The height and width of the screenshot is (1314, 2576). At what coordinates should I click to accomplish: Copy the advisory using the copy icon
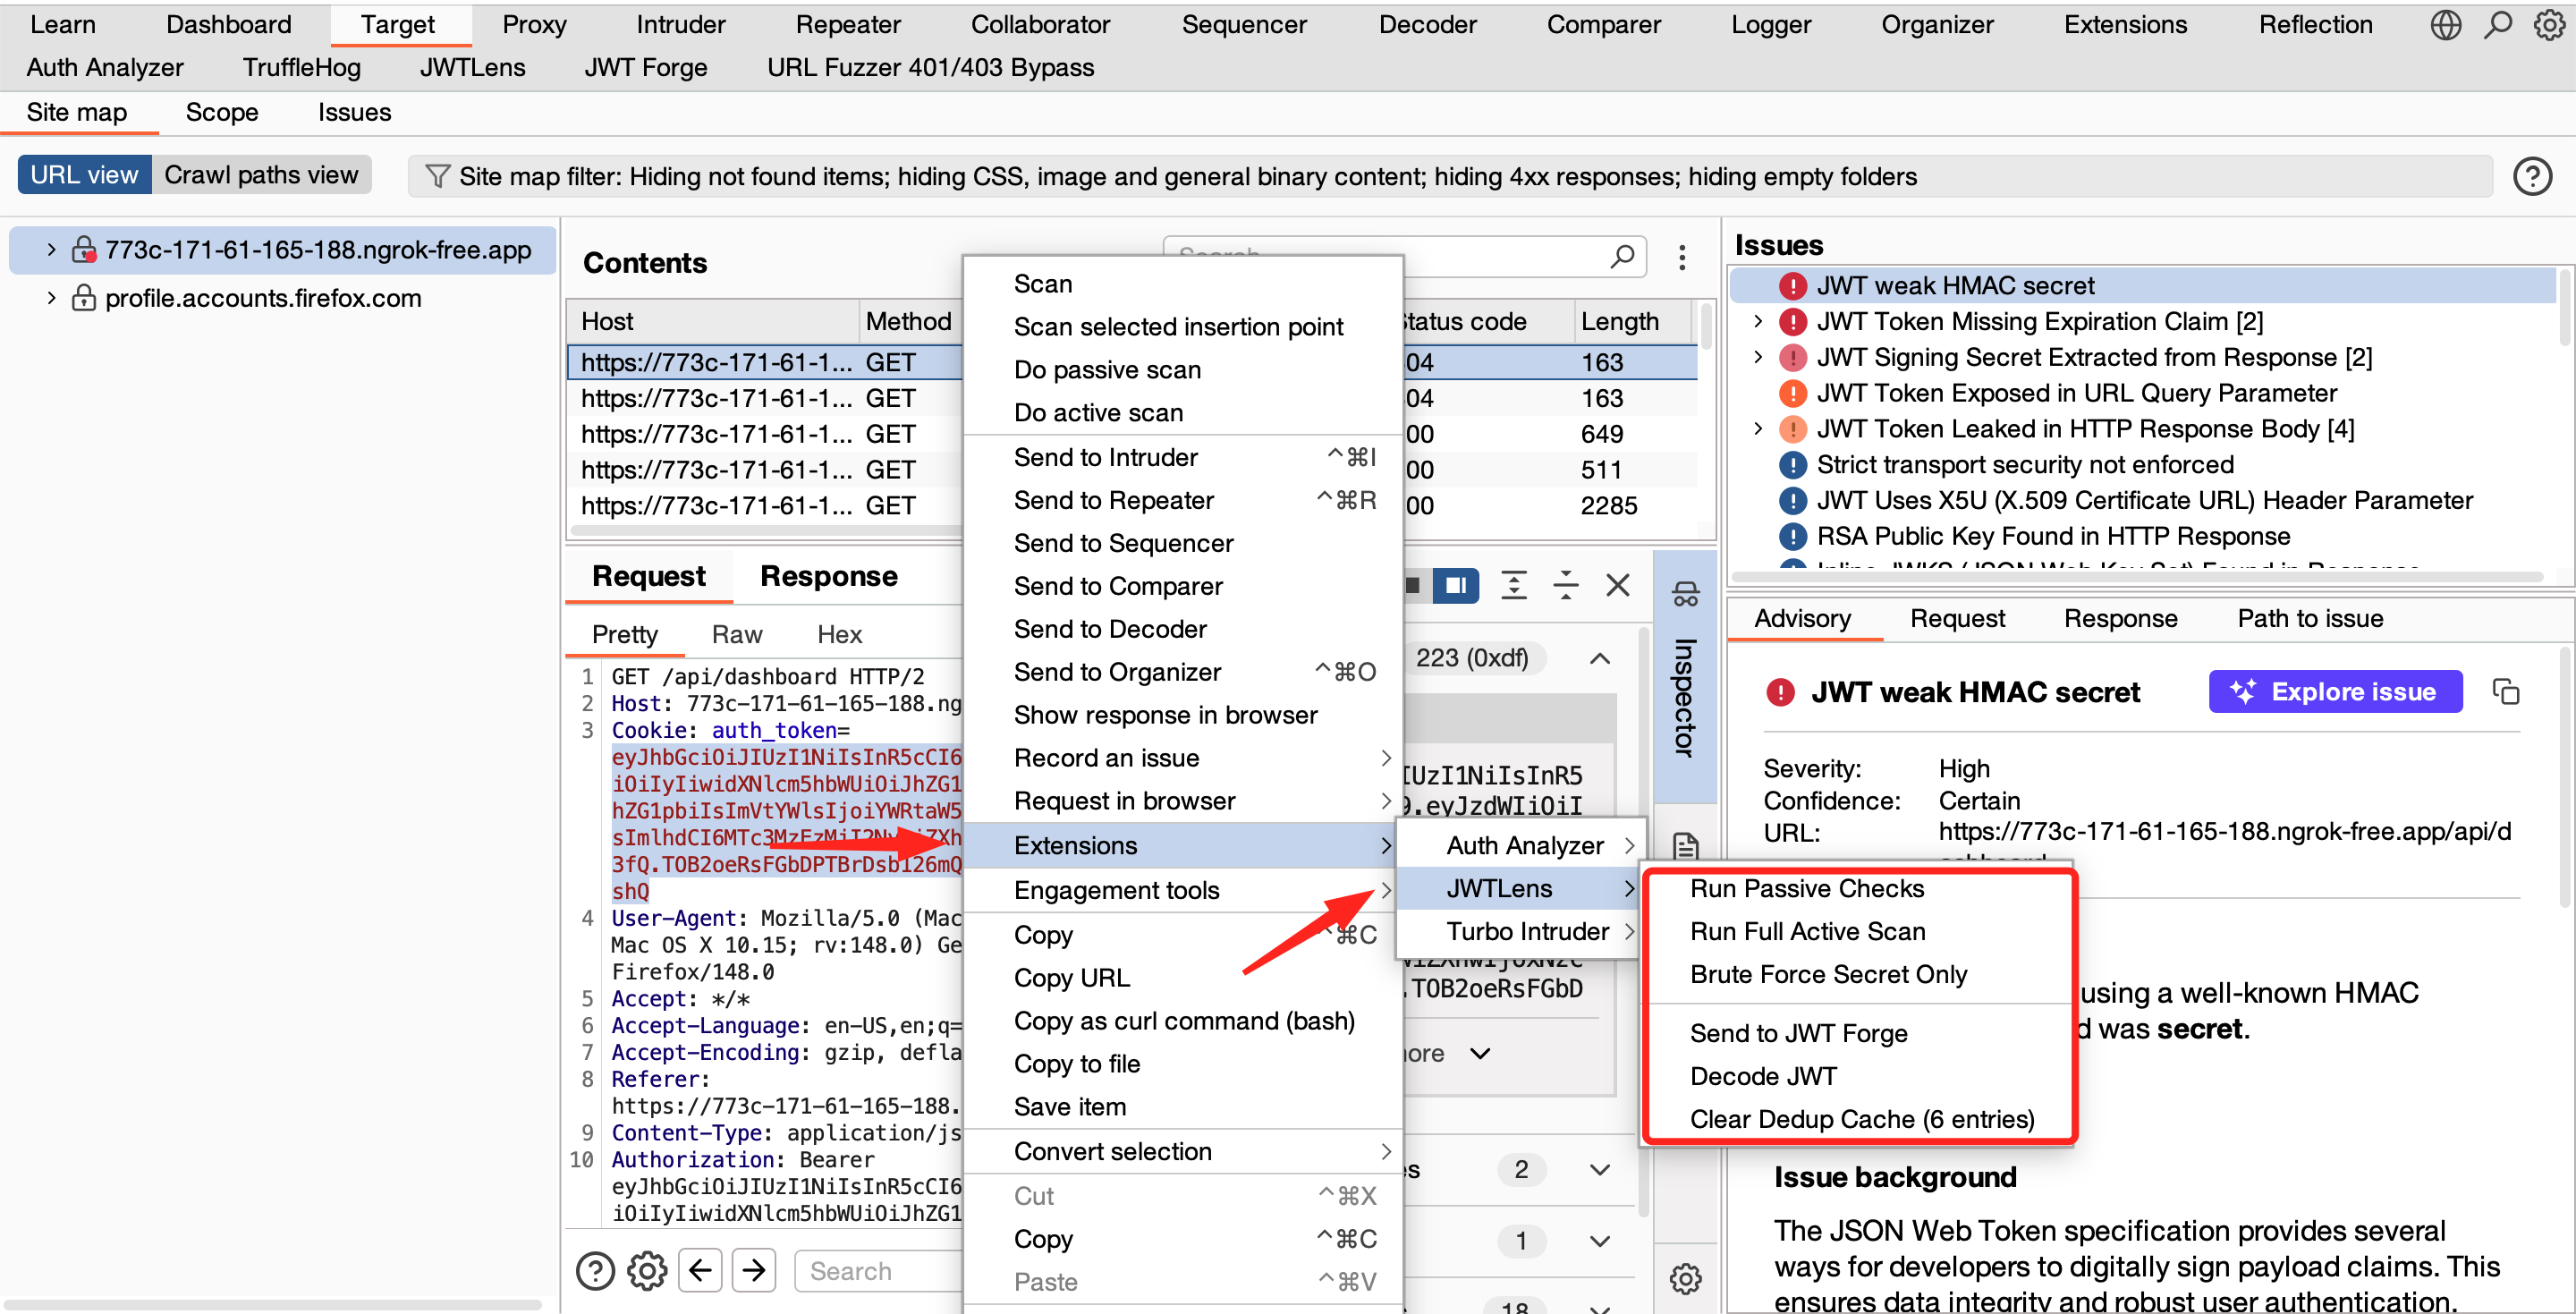2507,691
